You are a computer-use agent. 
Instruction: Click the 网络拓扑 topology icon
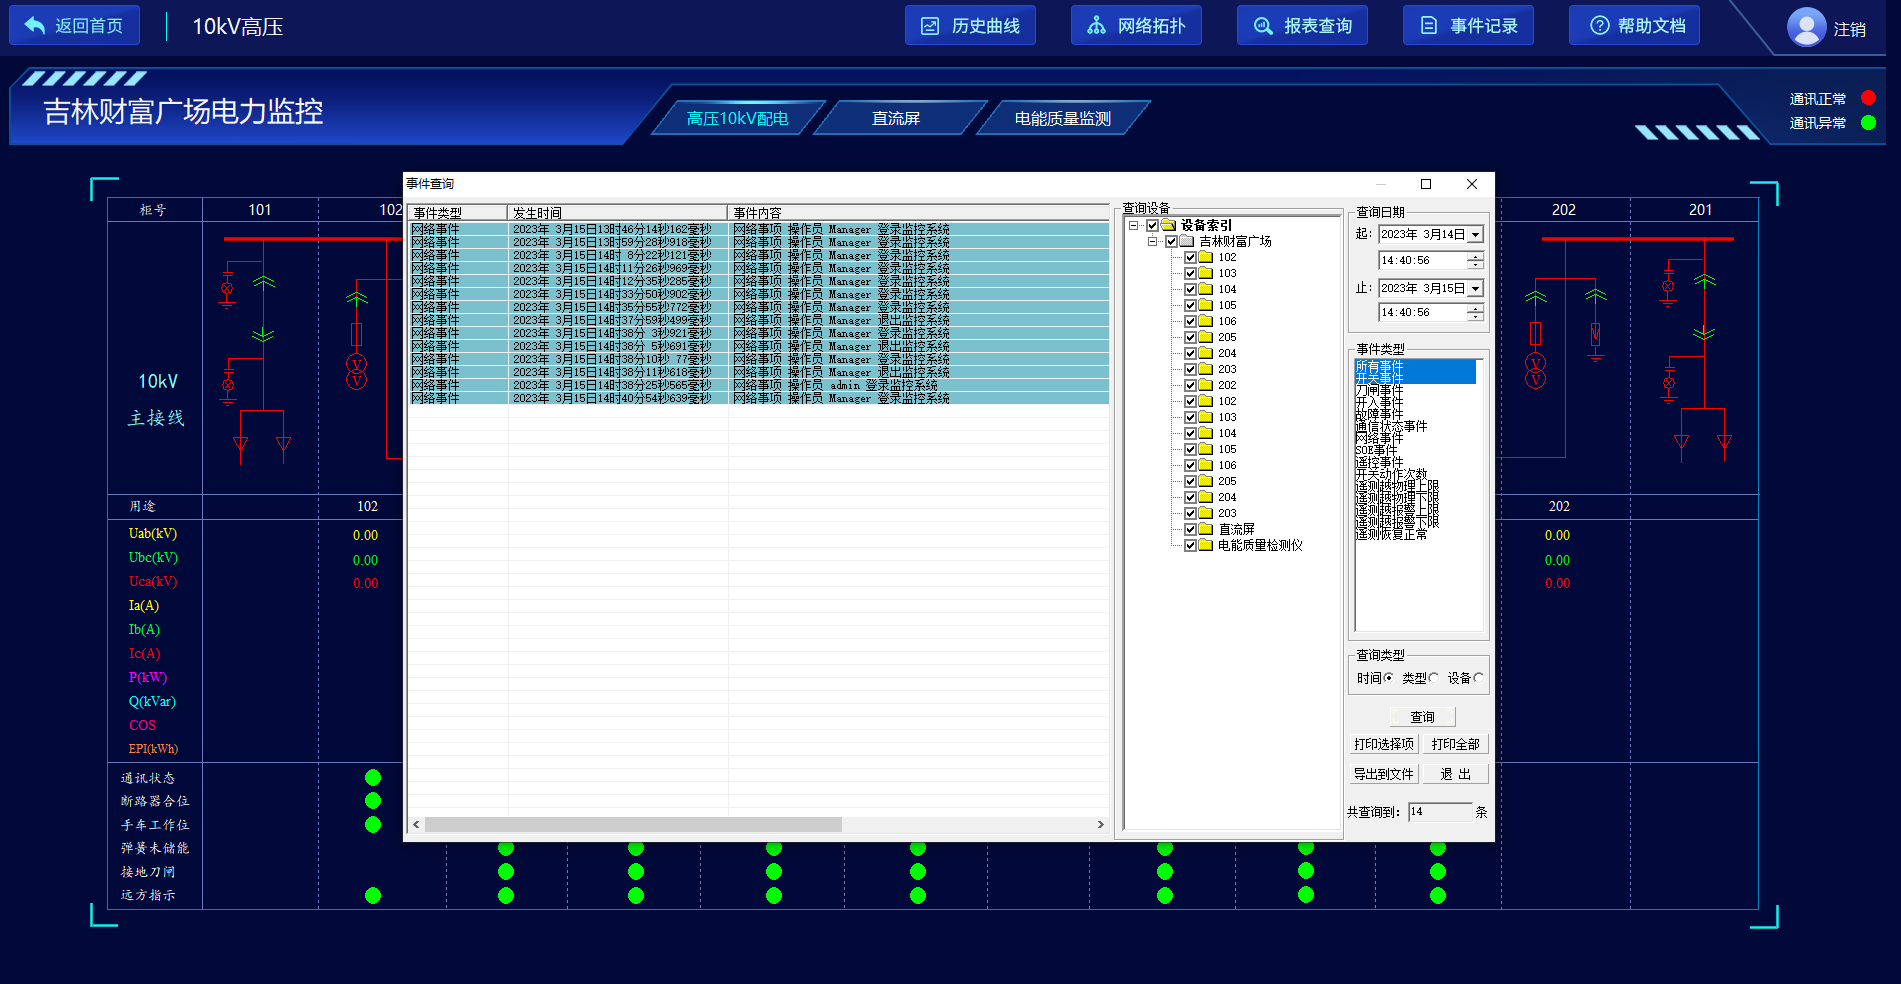[1097, 26]
